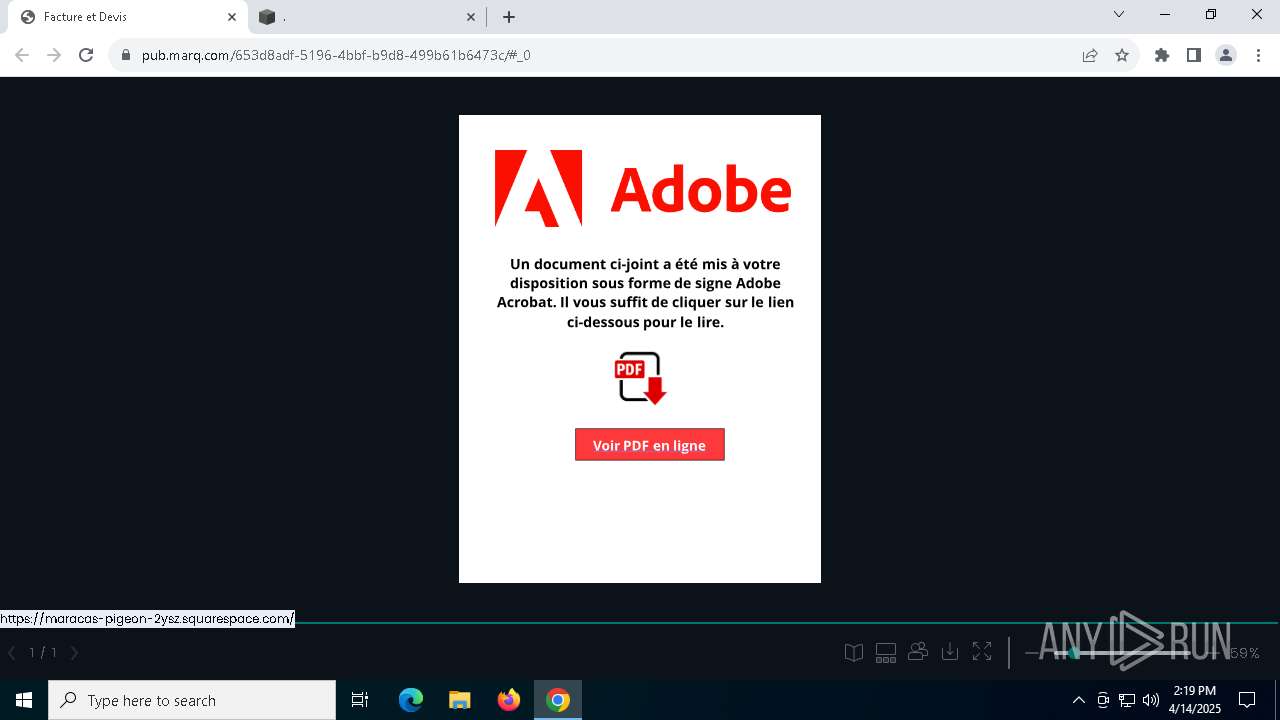Click the Type here to search box

[192, 700]
